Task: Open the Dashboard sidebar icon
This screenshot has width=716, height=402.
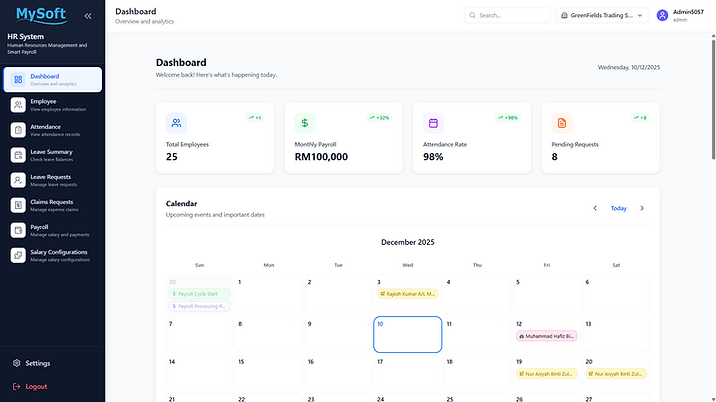Action: 18,79
